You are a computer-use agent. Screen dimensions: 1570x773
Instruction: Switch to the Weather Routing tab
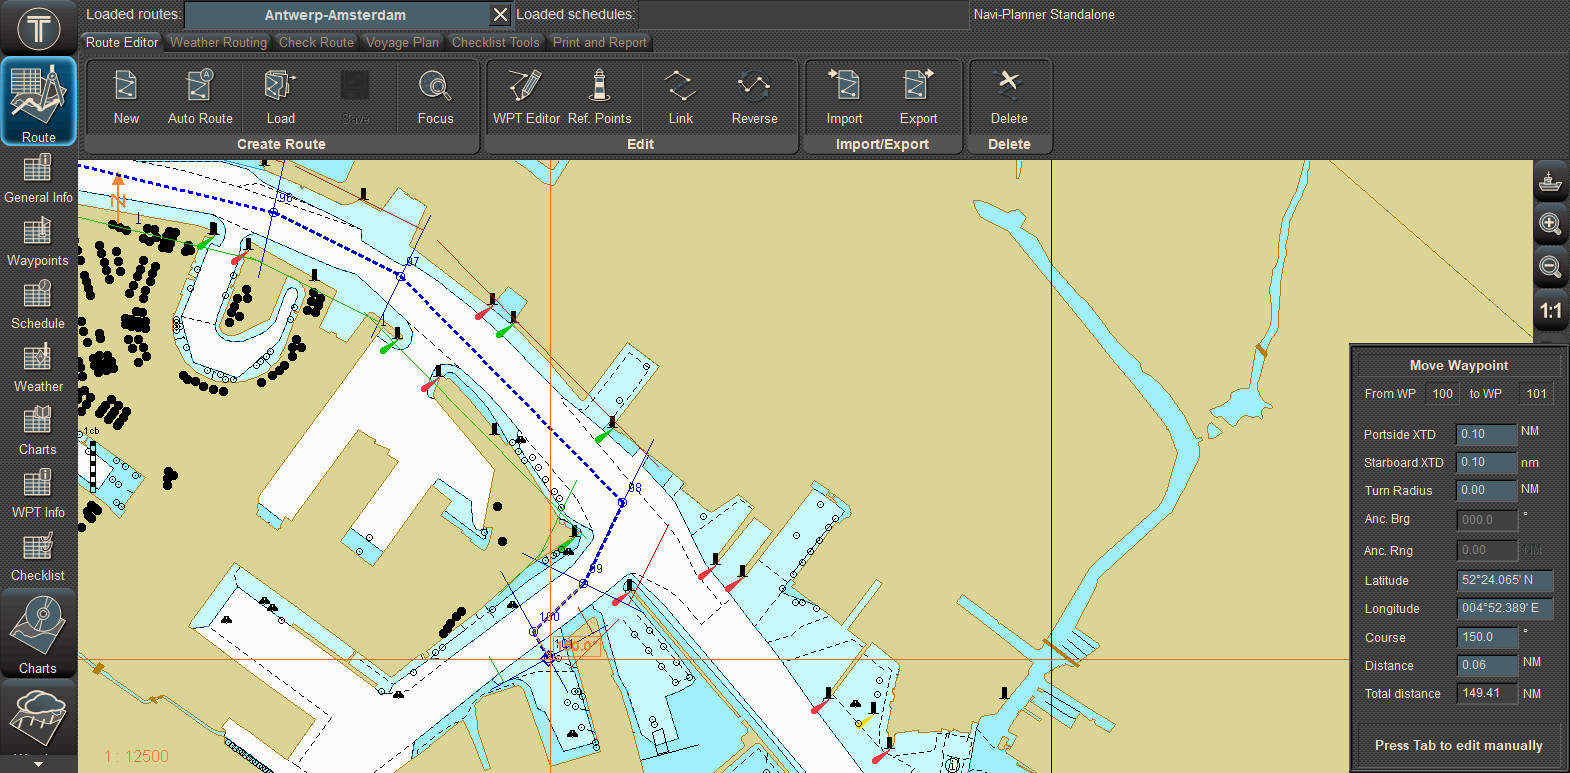coord(218,42)
